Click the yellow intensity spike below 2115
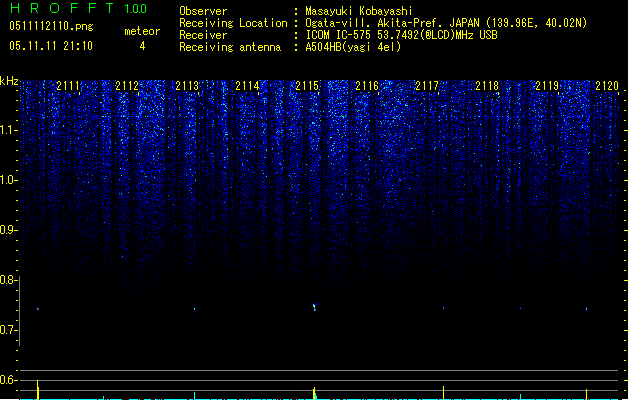The height and width of the screenshot is (400, 629). point(314,393)
